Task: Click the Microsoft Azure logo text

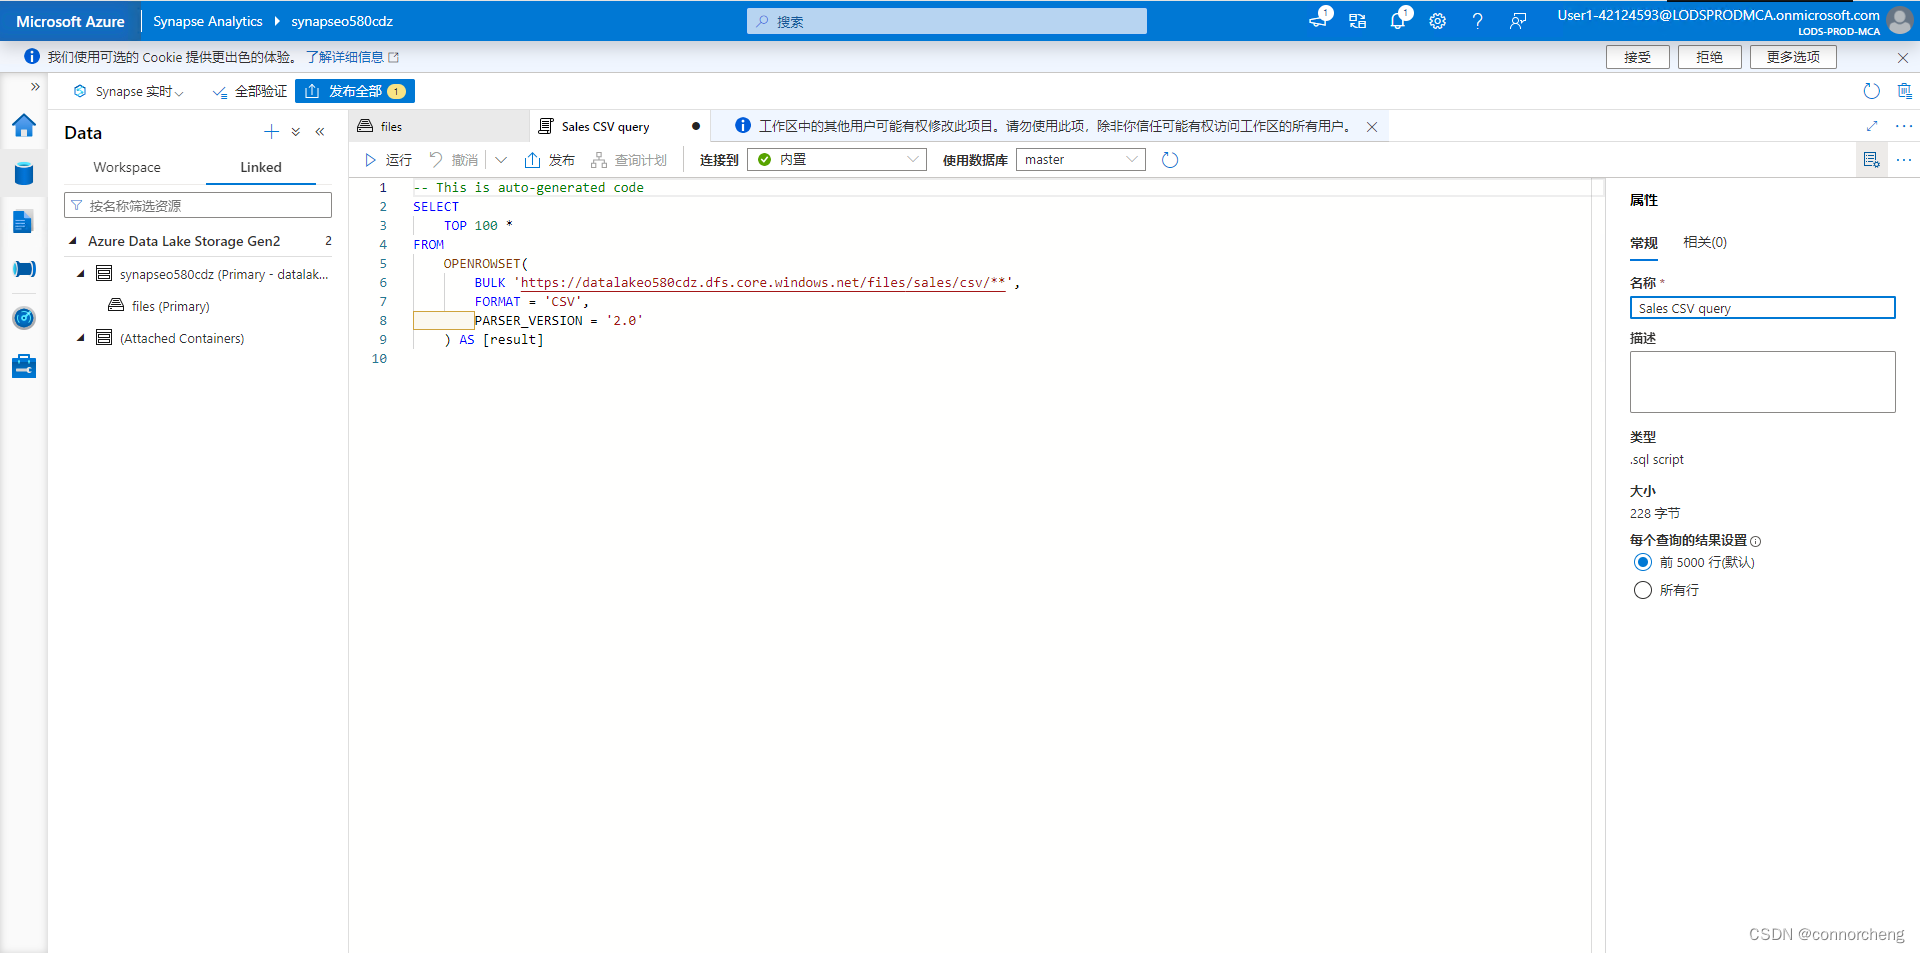Action: (x=70, y=21)
